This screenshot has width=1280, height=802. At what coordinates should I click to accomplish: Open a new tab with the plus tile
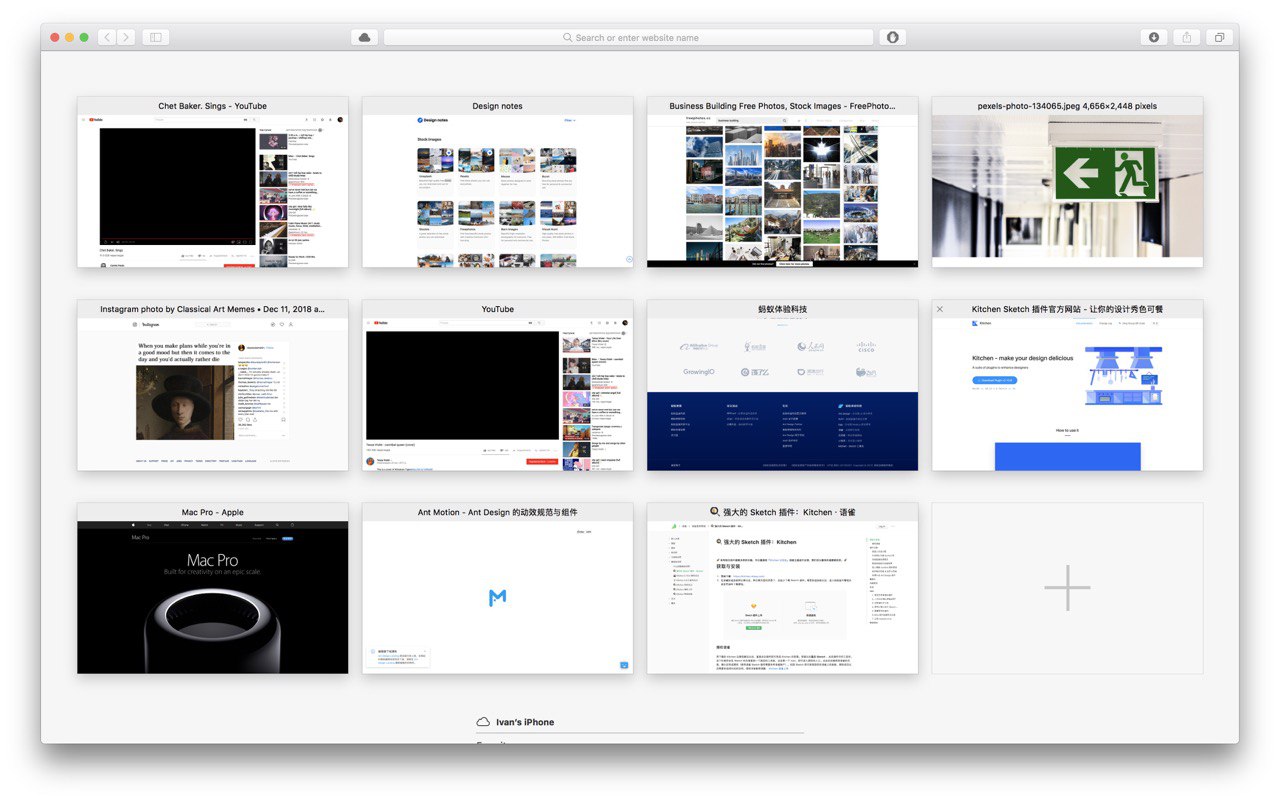[x=1067, y=588]
